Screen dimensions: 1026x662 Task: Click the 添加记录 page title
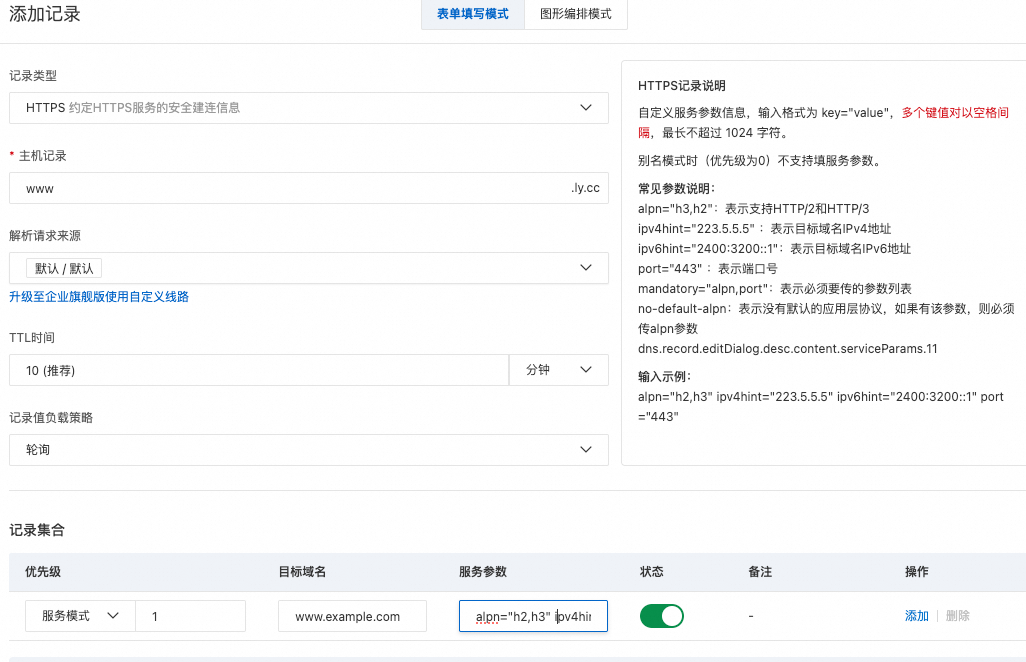pyautogui.click(x=44, y=14)
